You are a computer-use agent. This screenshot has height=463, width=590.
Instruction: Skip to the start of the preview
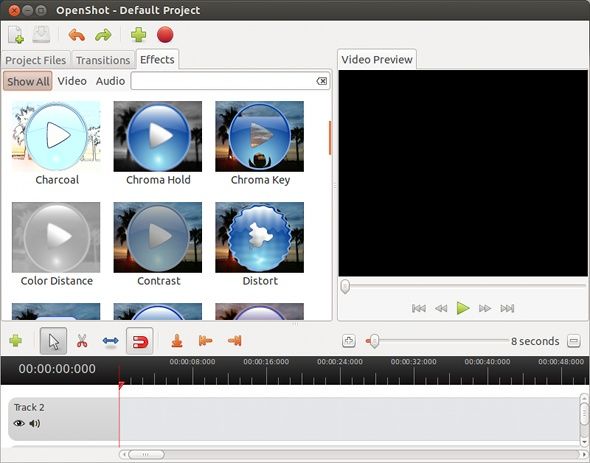(419, 308)
